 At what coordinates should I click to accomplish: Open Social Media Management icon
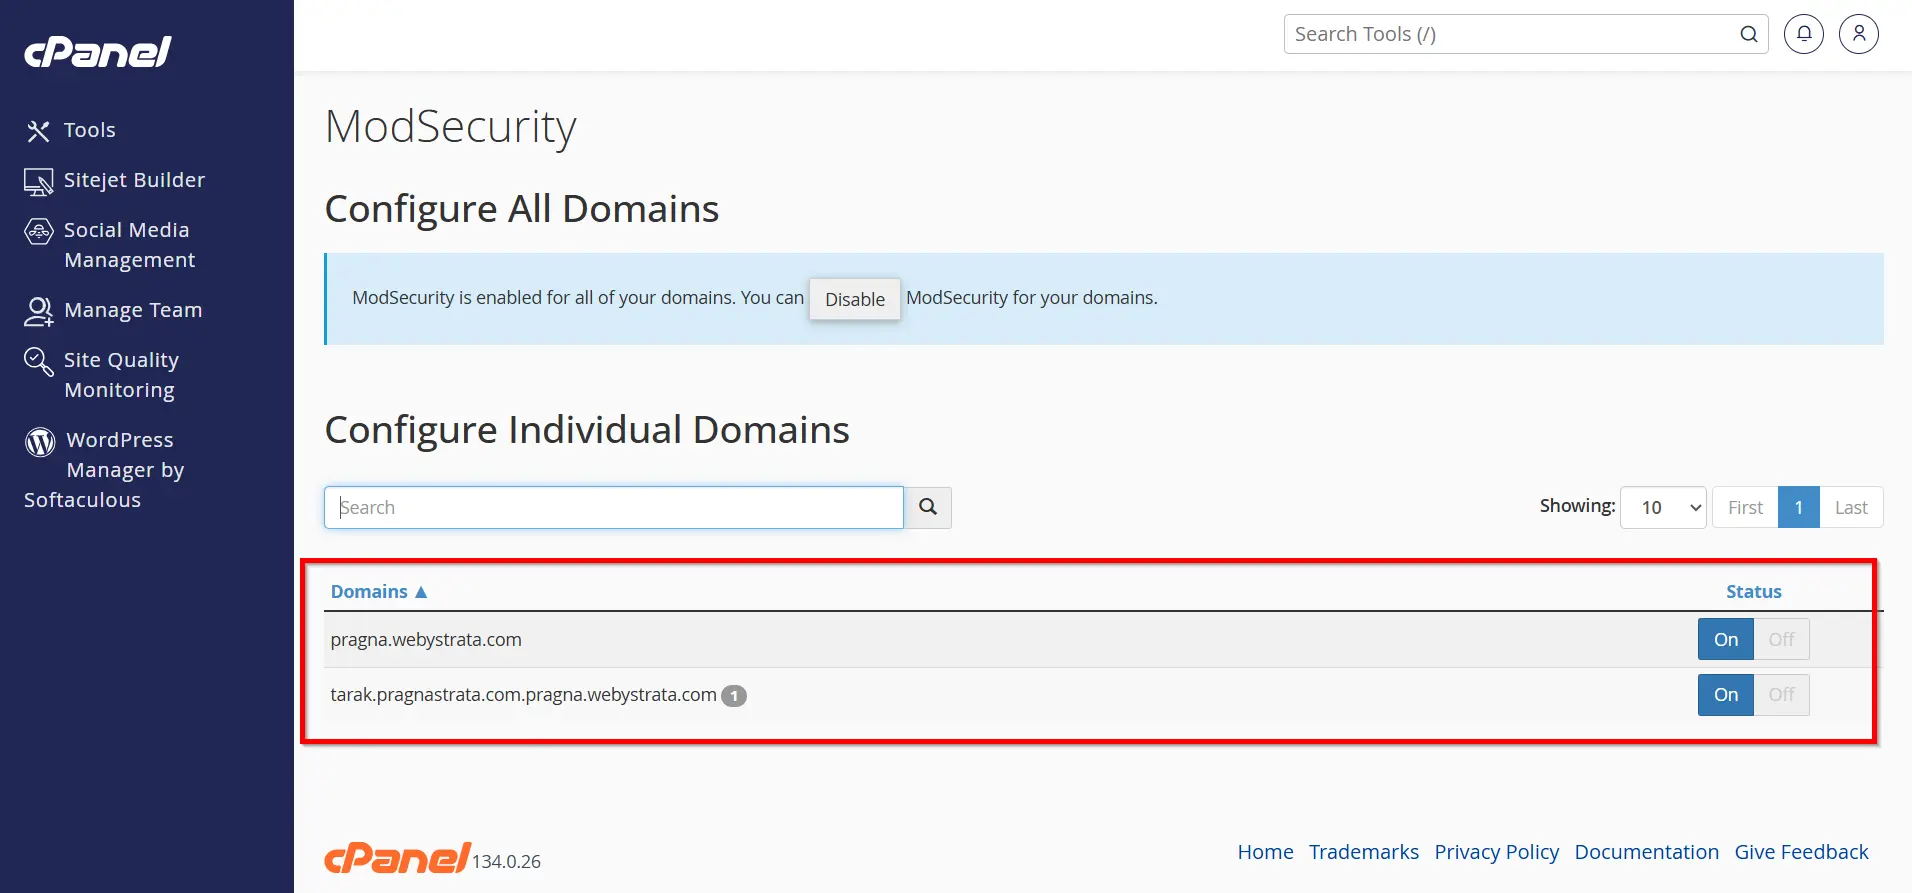point(38,231)
